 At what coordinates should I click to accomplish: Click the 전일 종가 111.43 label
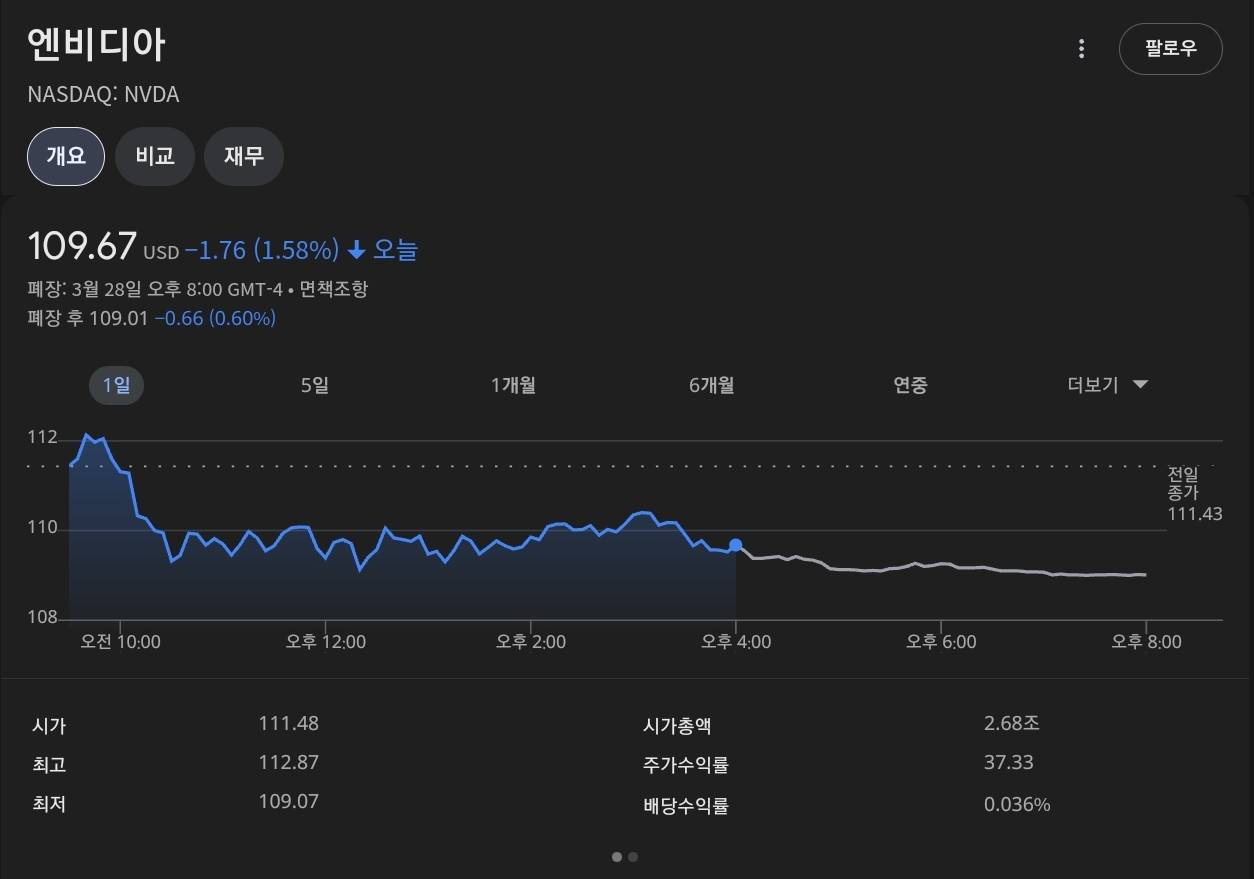pyautogui.click(x=1194, y=494)
